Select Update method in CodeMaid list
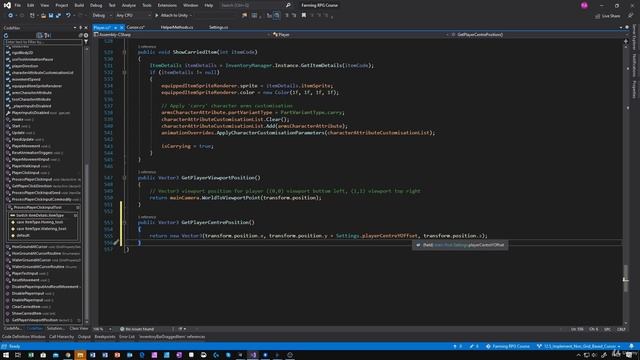The image size is (640, 360). tap(18, 133)
